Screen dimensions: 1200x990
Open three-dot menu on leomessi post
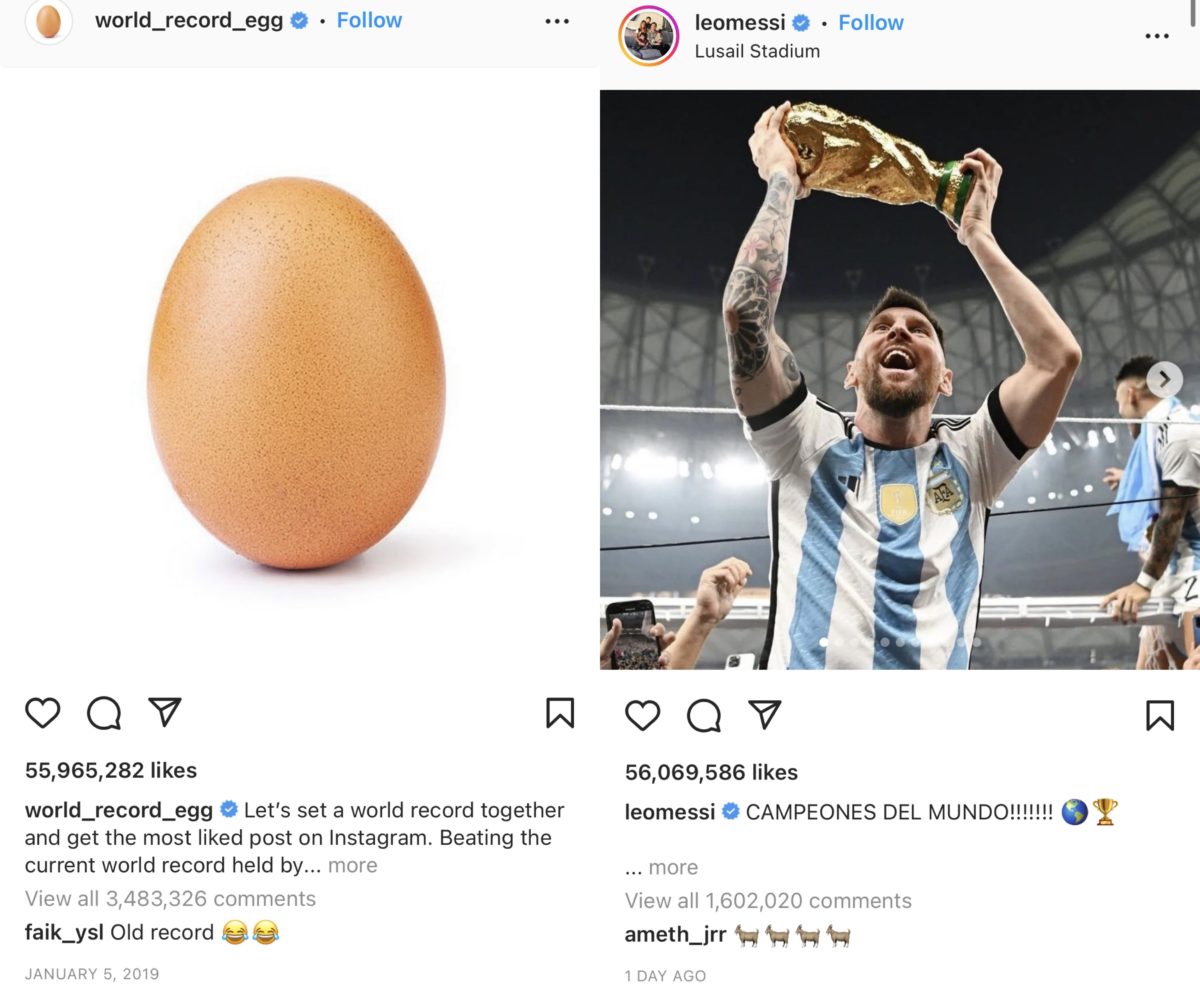click(1157, 36)
